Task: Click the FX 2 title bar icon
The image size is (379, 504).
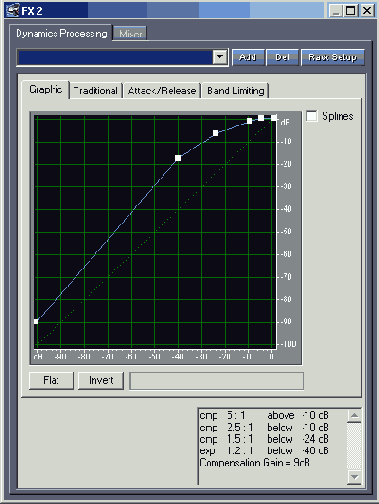Action: (13, 10)
